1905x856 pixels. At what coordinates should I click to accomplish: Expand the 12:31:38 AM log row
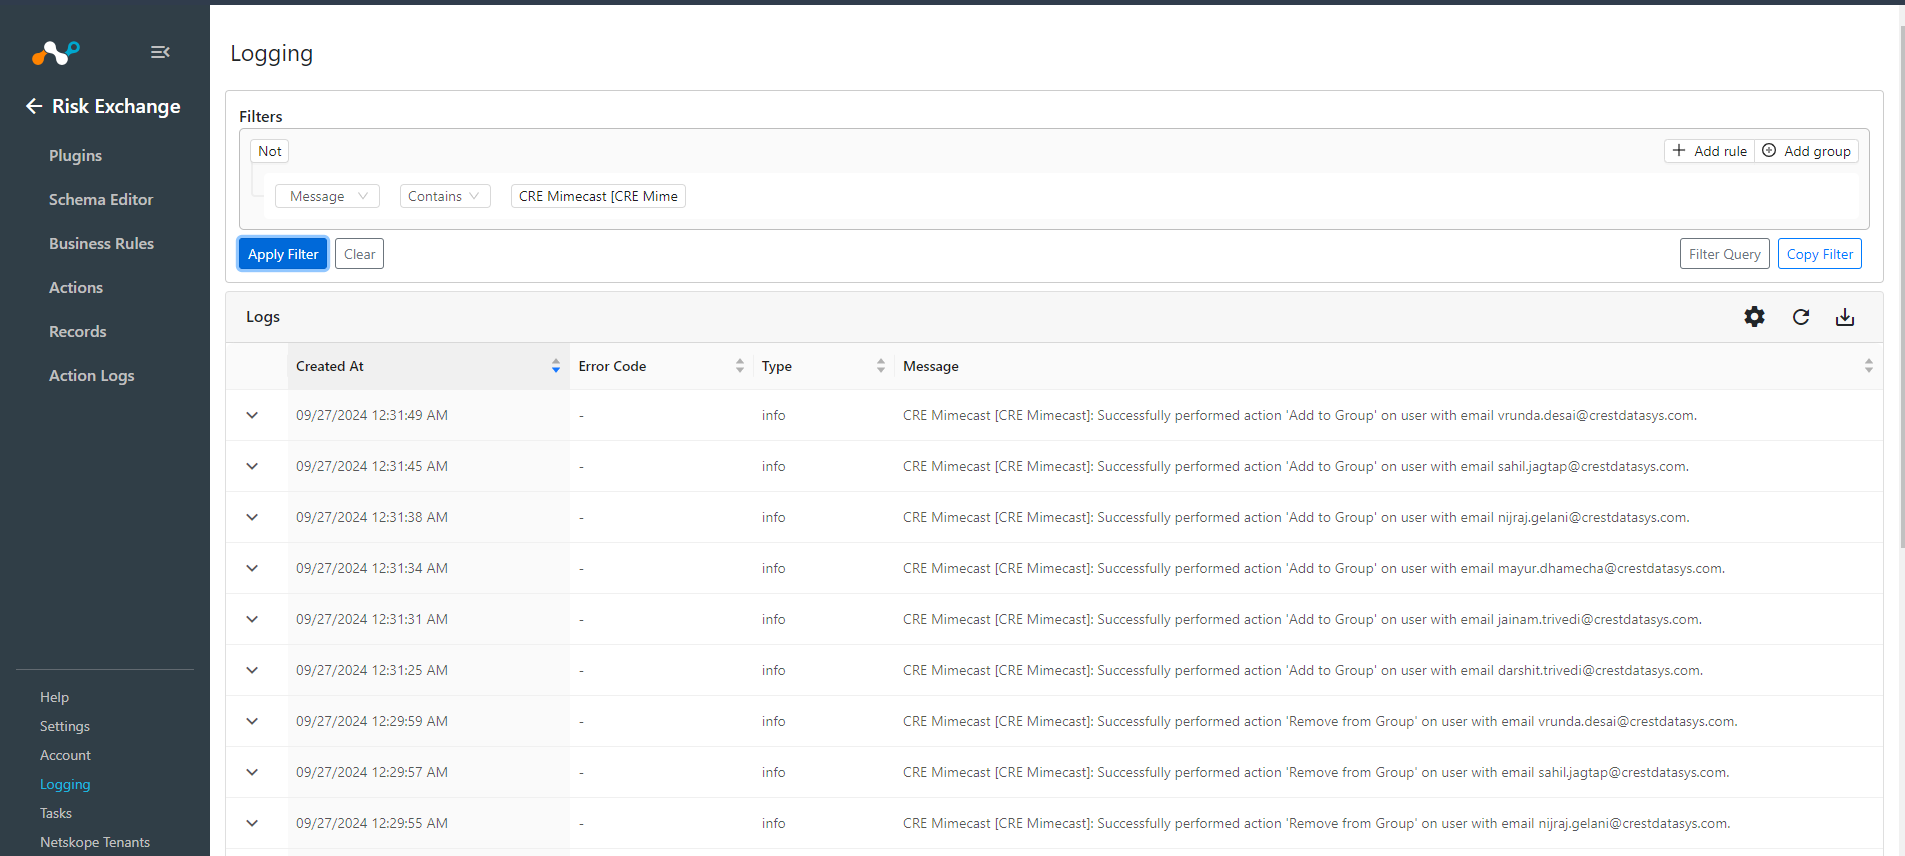[252, 517]
